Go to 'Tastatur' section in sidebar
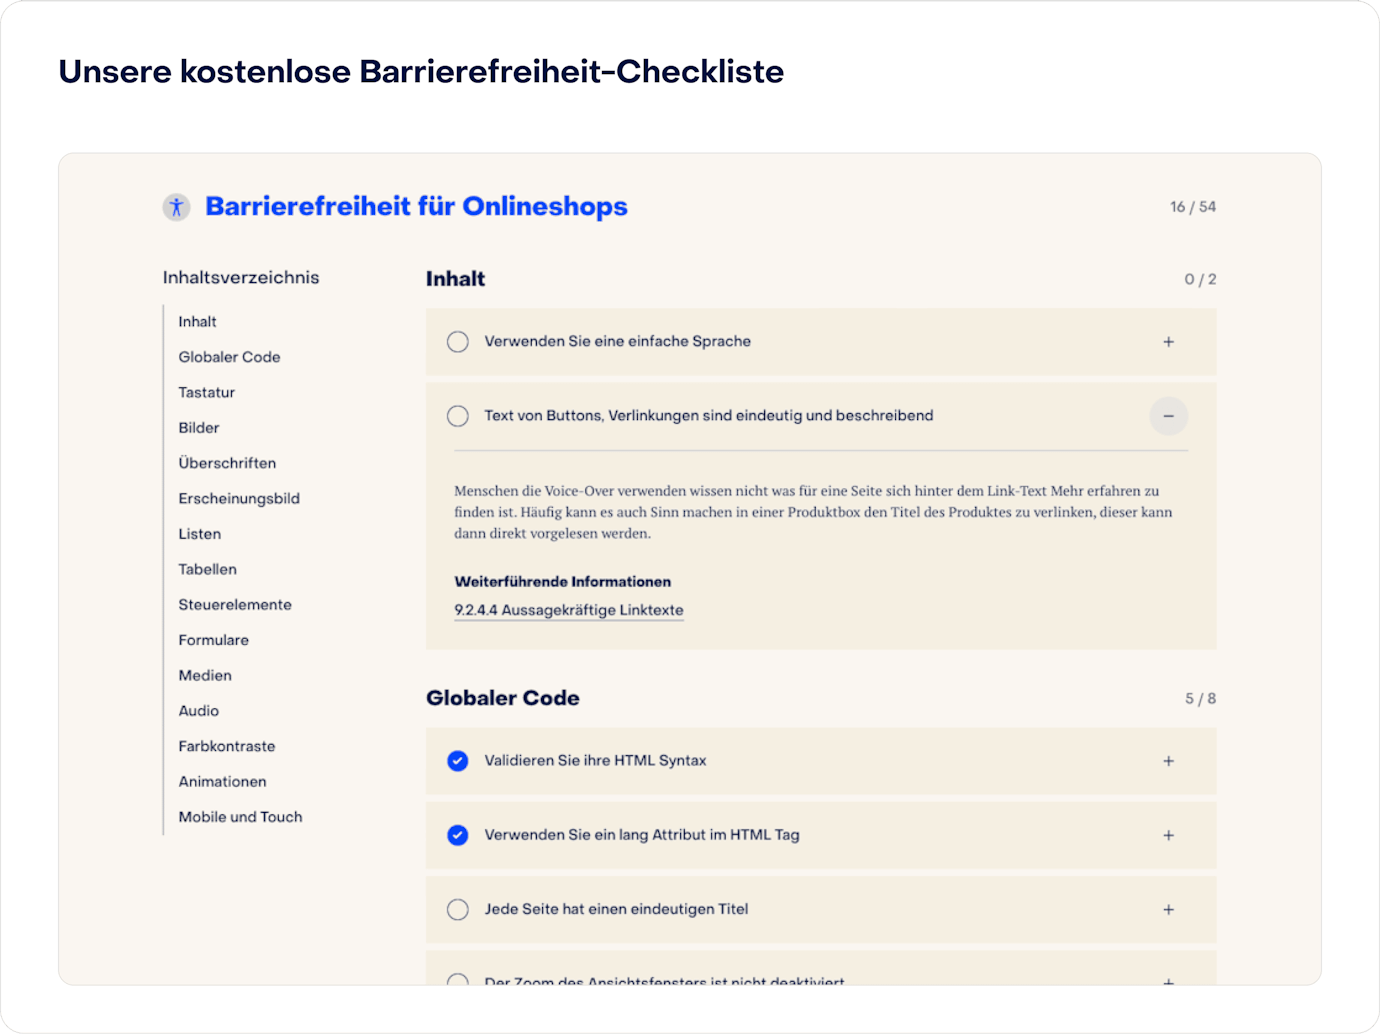This screenshot has height=1034, width=1380. (207, 392)
